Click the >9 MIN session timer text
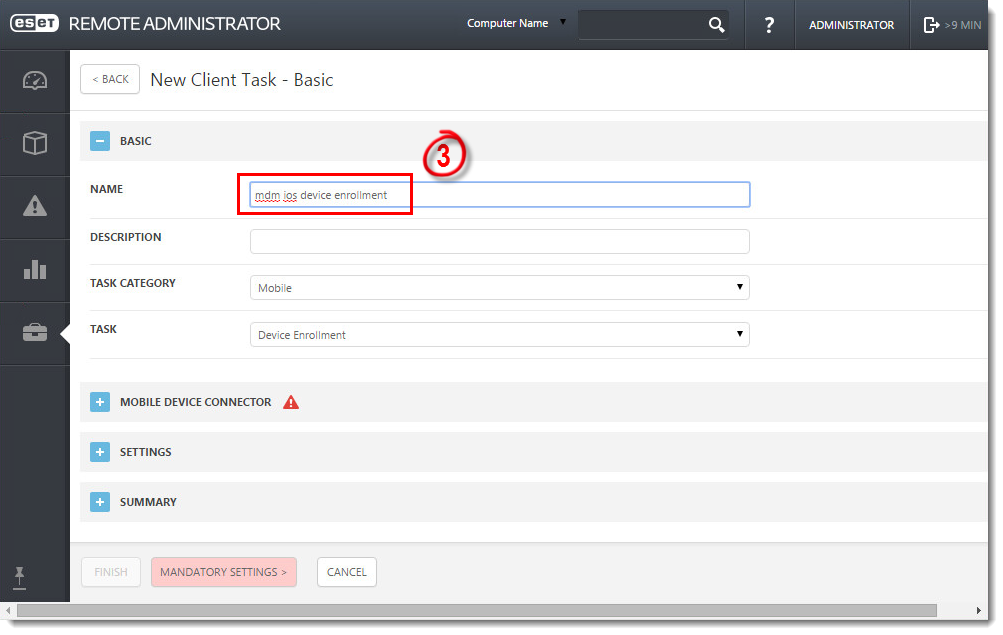1003x635 pixels. 963,25
